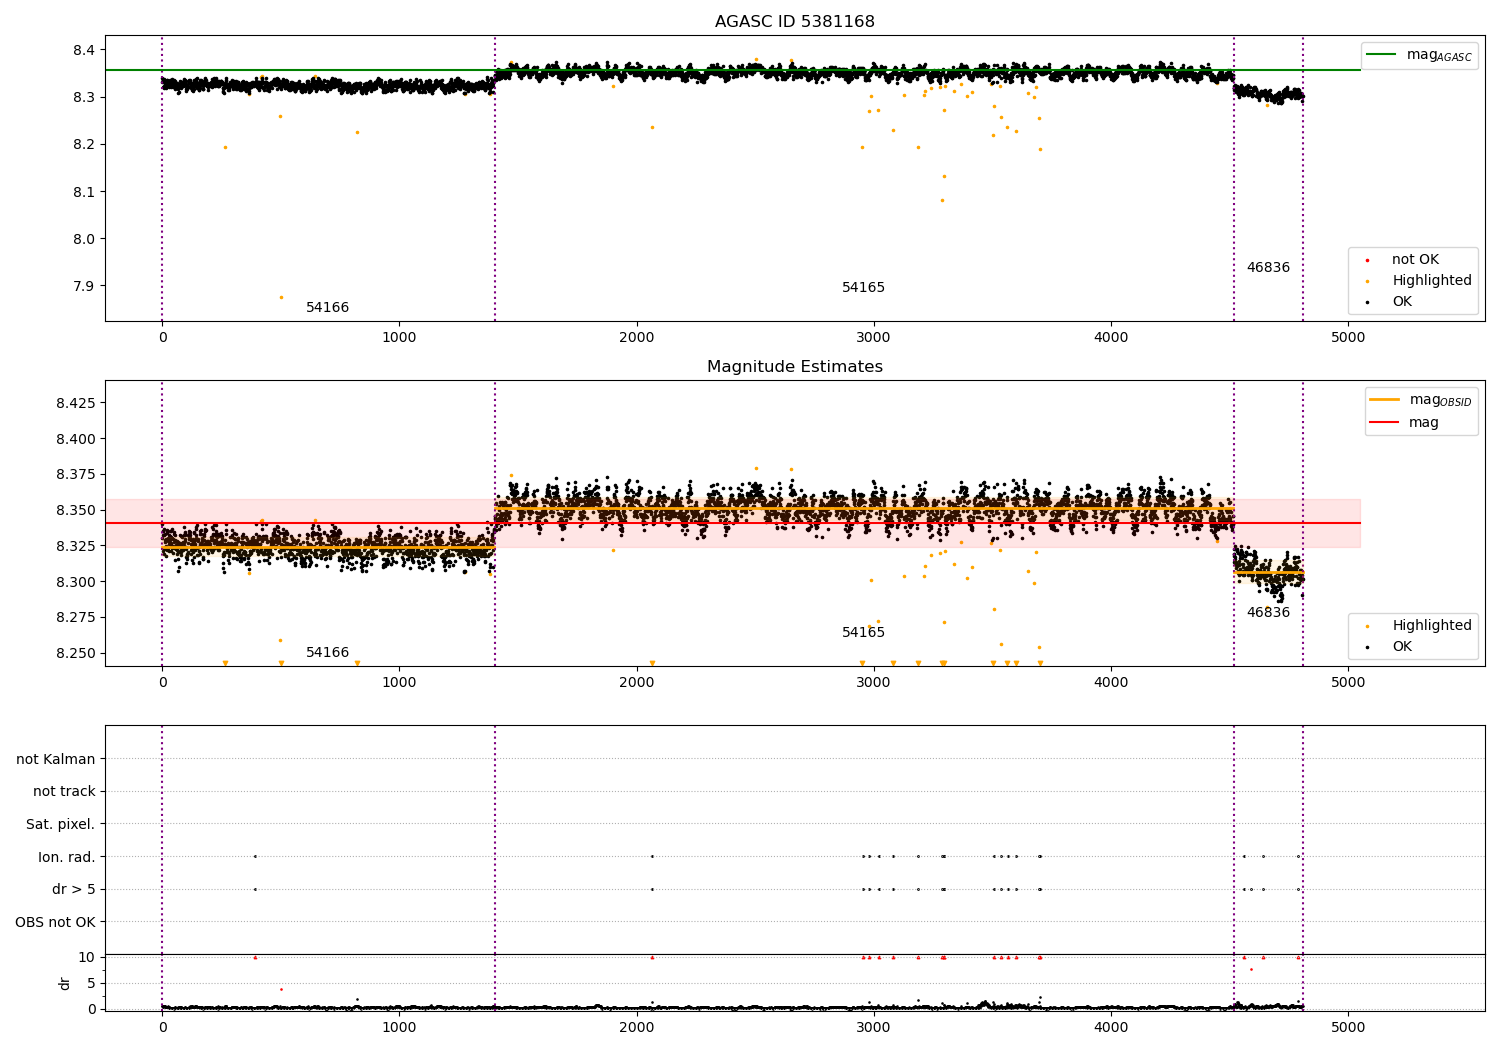The image size is (1500, 1050).
Task: Click the 10 tick on the dr axis
Action: pos(87,957)
